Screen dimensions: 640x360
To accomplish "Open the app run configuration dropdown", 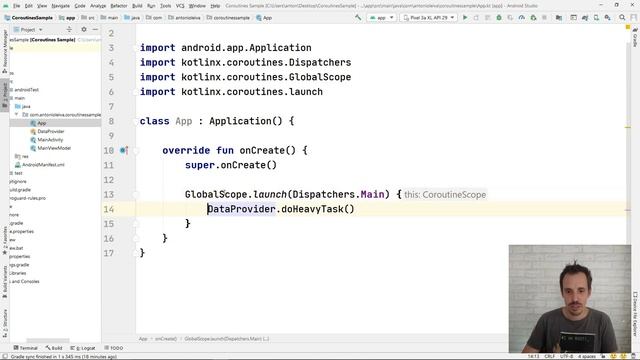I will 381,18.
